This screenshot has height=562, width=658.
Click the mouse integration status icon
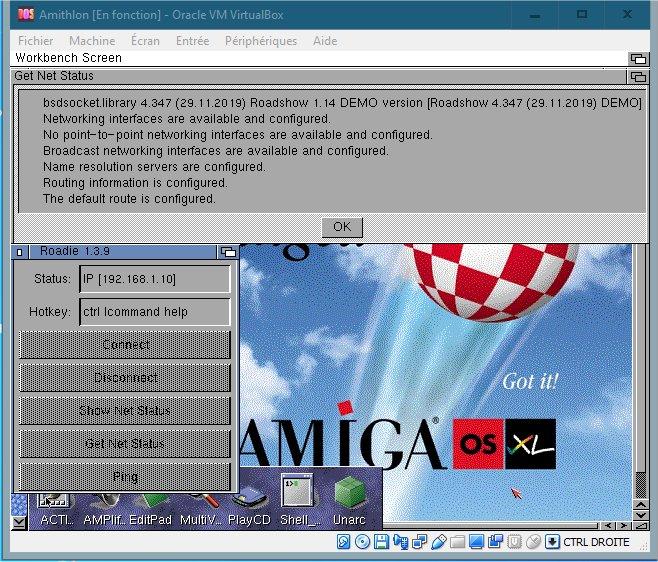(x=533, y=542)
